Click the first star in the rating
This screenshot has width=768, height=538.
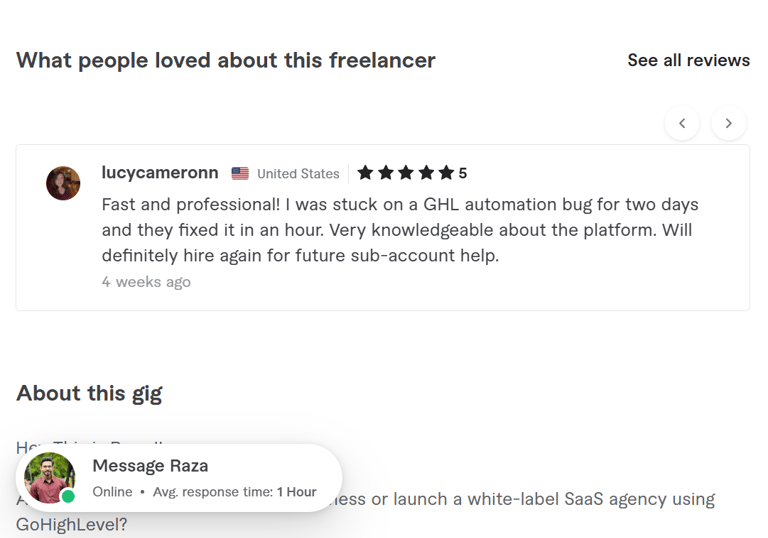365,173
